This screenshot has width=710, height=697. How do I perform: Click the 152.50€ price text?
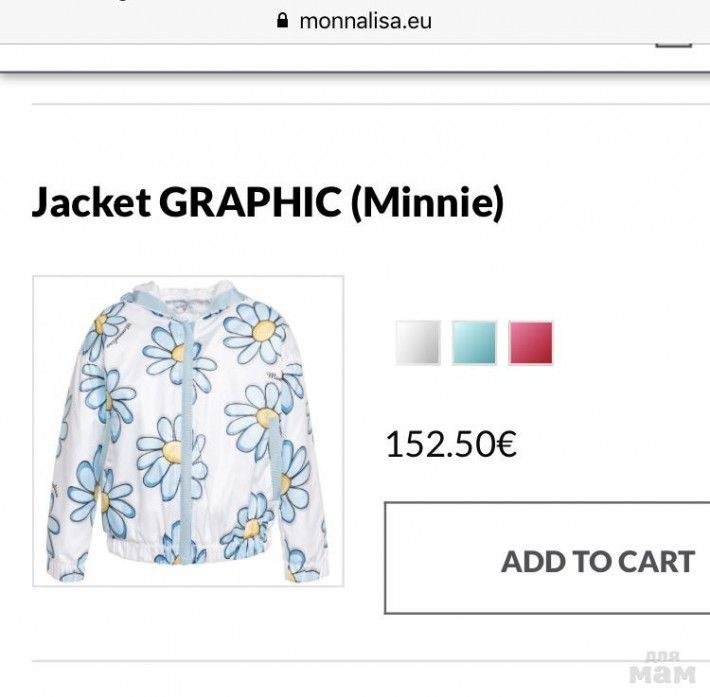pyautogui.click(x=451, y=444)
